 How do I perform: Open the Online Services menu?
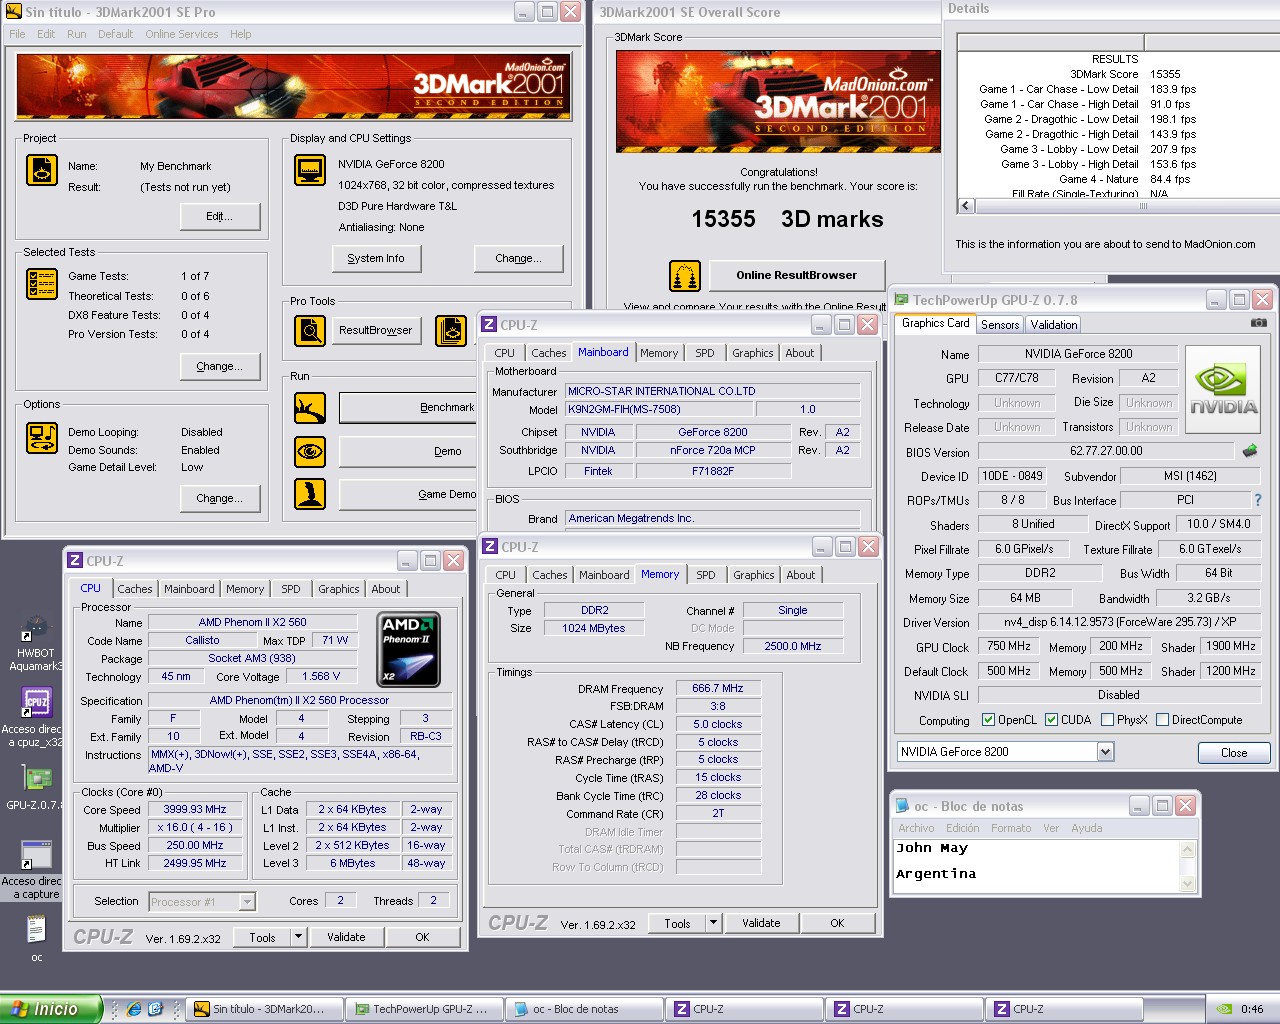pos(181,34)
